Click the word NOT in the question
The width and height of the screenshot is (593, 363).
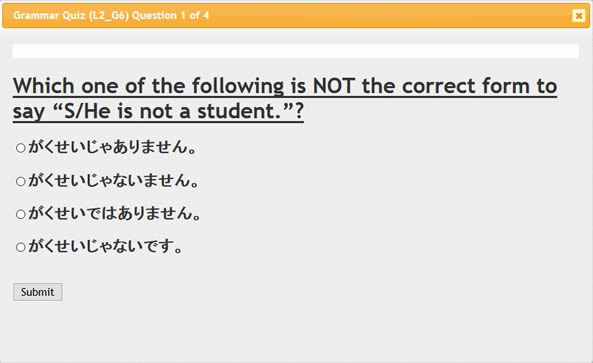[334, 86]
